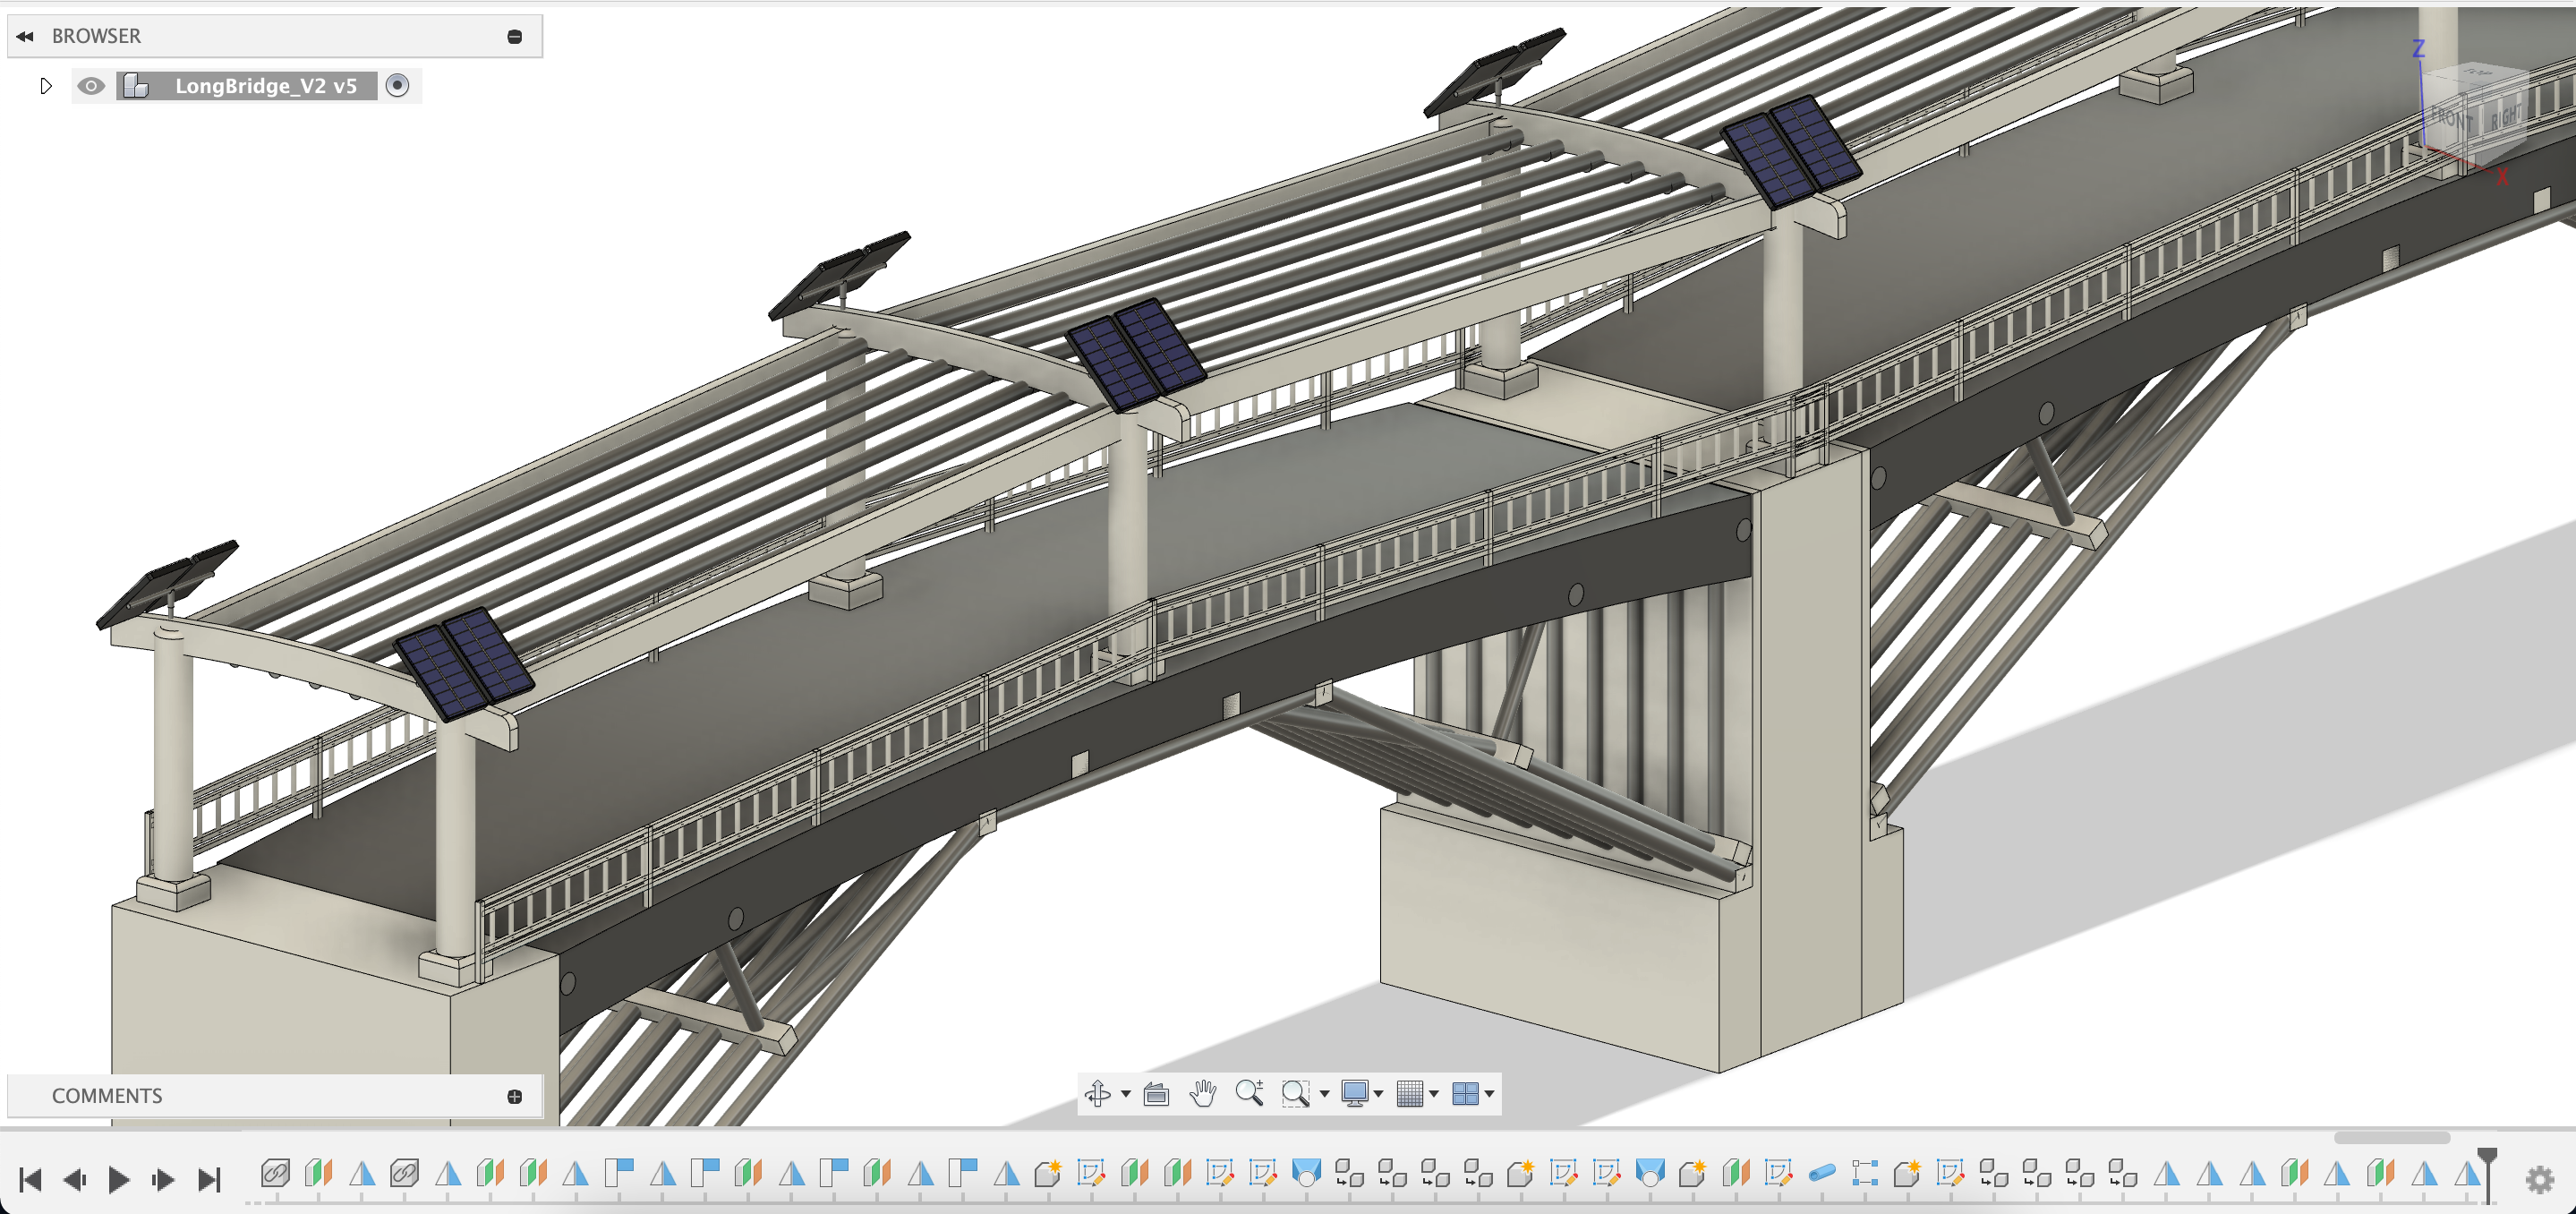The height and width of the screenshot is (1214, 2576).
Task: Activate the Pan hand tool
Action: tap(1203, 1093)
